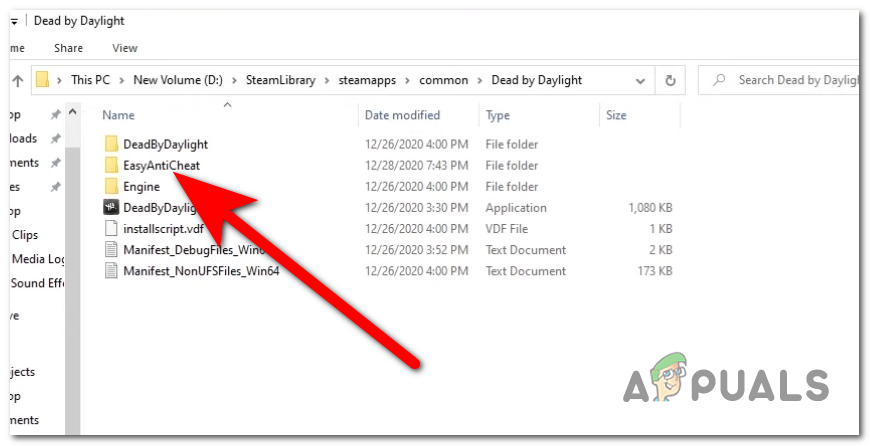The image size is (870, 446).
Task: Sort by the Size column header
Action: [616, 115]
